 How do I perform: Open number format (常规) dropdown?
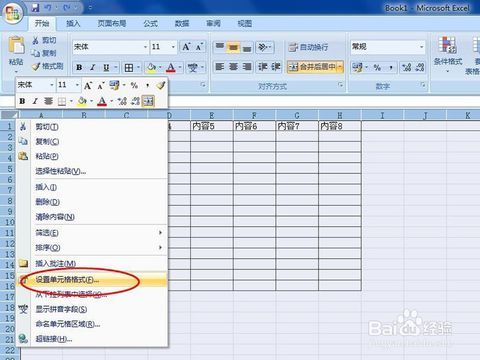point(422,47)
